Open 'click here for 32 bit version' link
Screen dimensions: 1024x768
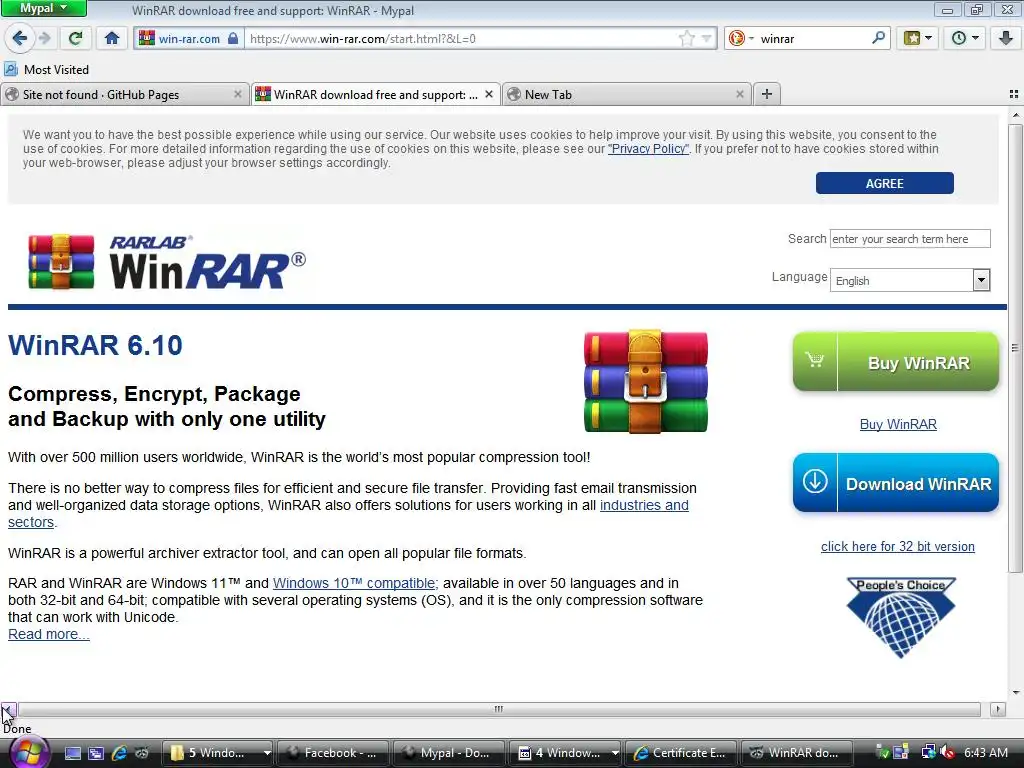(897, 547)
